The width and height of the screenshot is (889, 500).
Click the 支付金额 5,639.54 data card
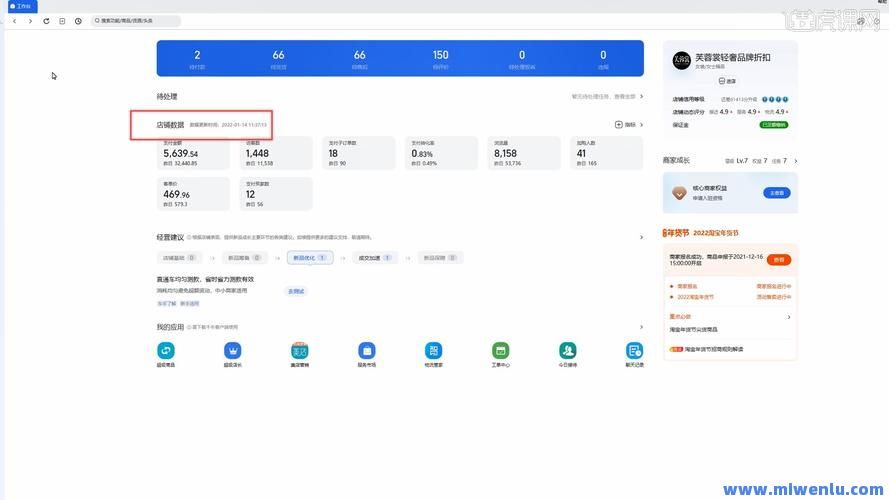tap(194, 153)
